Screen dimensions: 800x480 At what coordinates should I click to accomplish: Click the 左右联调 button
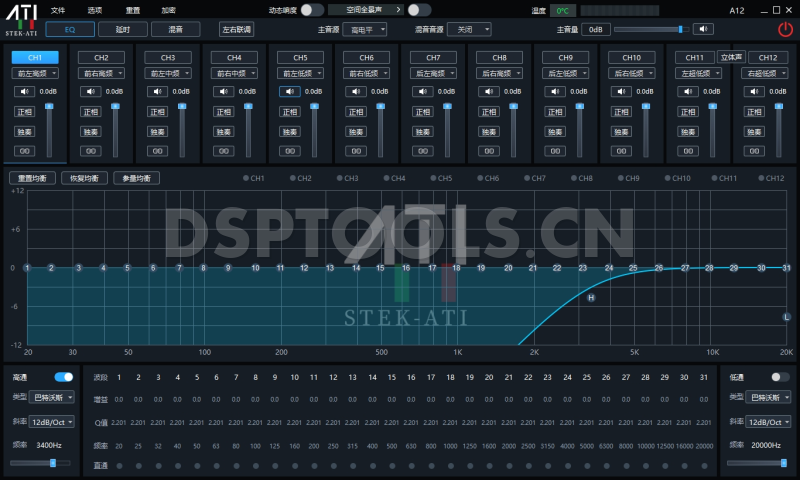tap(237, 30)
